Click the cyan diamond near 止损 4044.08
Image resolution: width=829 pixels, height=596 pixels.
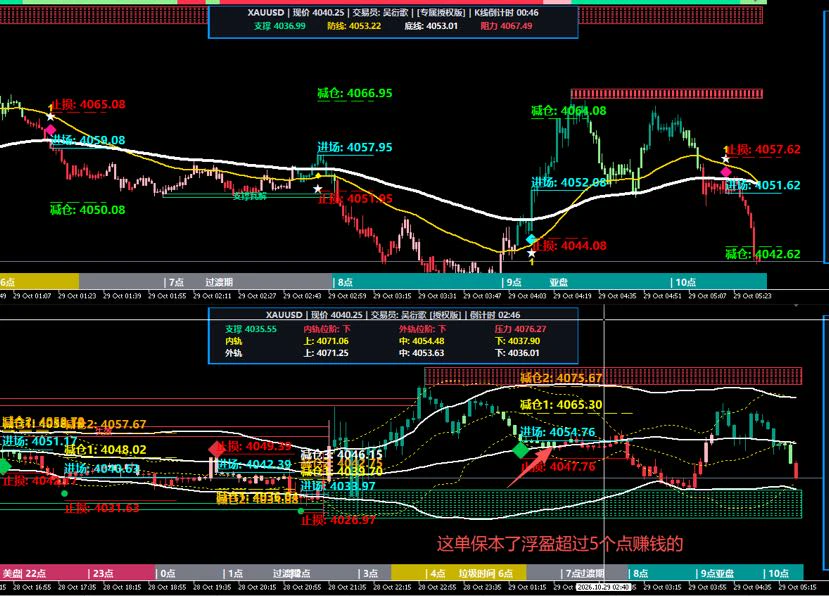pos(531,239)
